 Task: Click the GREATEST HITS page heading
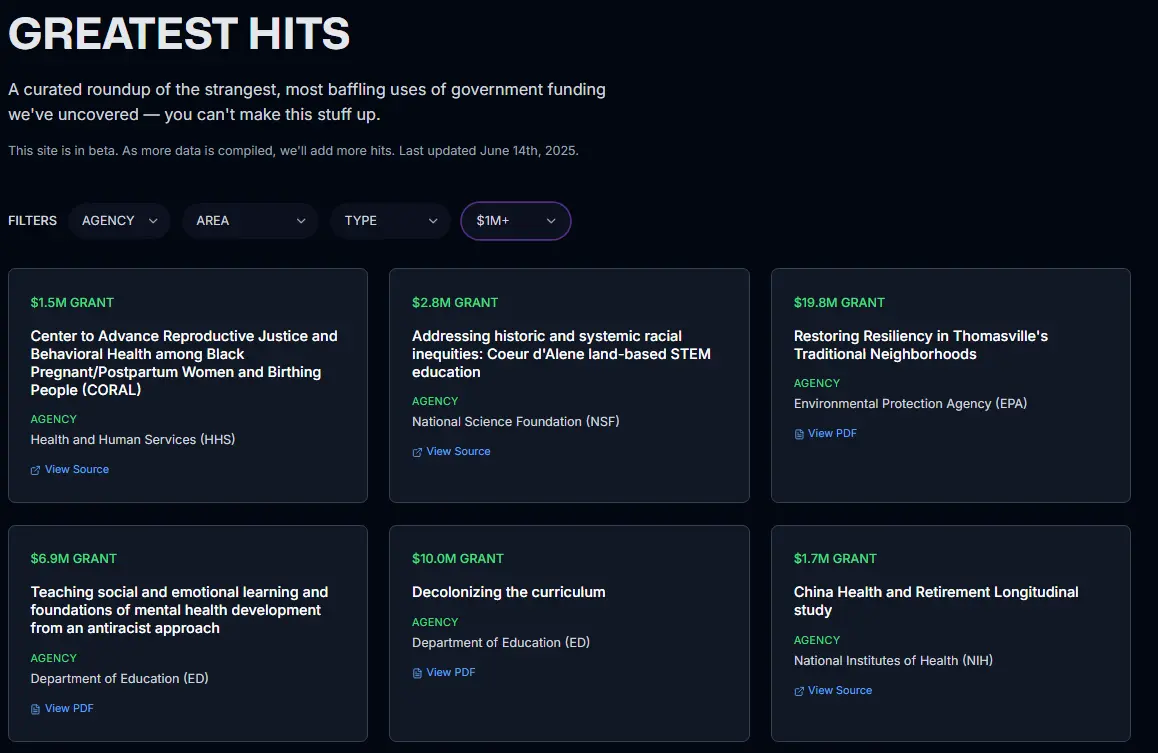pos(179,34)
